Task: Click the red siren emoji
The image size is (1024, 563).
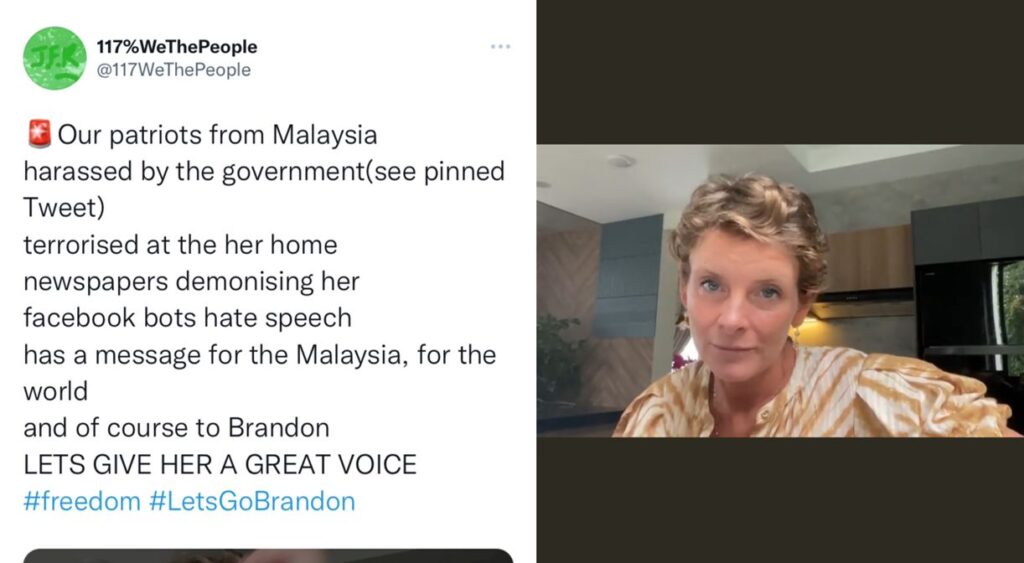Action: (39, 134)
